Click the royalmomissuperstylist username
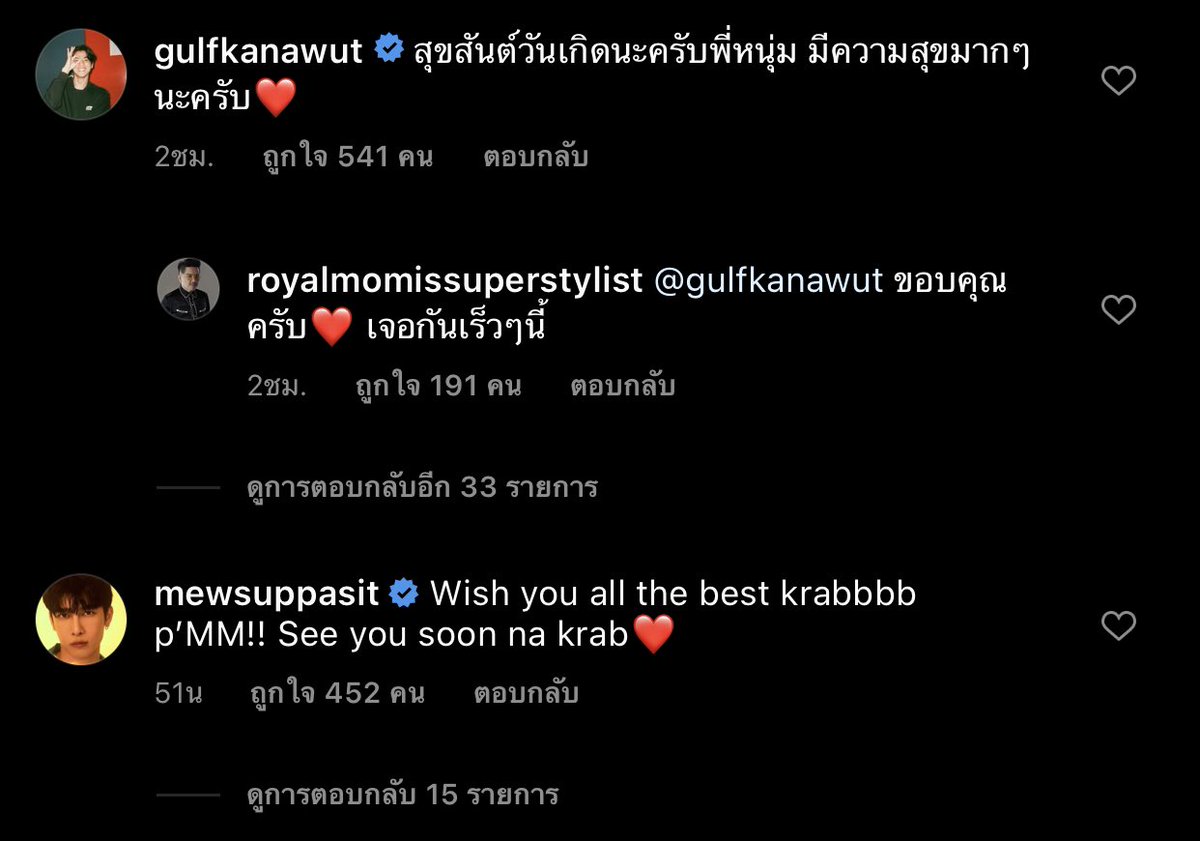1200x841 pixels. click(x=445, y=282)
